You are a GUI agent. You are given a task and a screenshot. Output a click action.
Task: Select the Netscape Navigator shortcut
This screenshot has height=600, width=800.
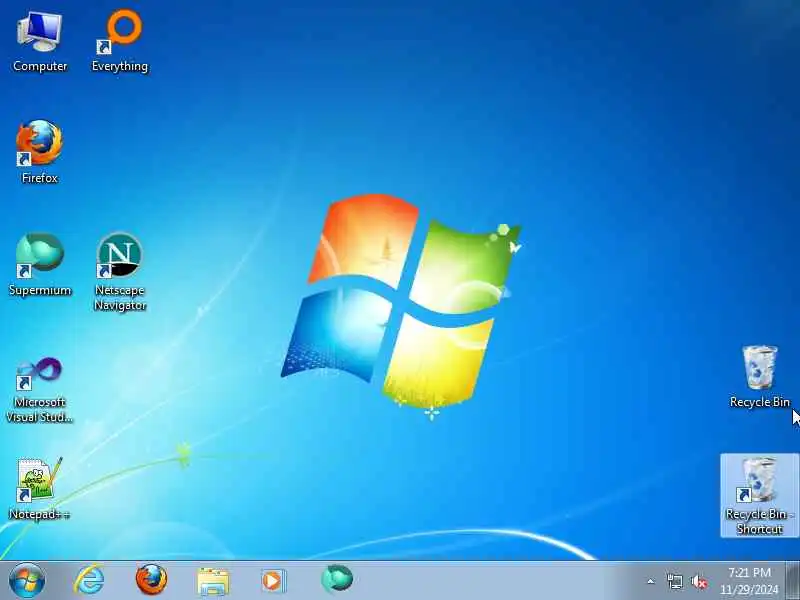pyautogui.click(x=120, y=271)
